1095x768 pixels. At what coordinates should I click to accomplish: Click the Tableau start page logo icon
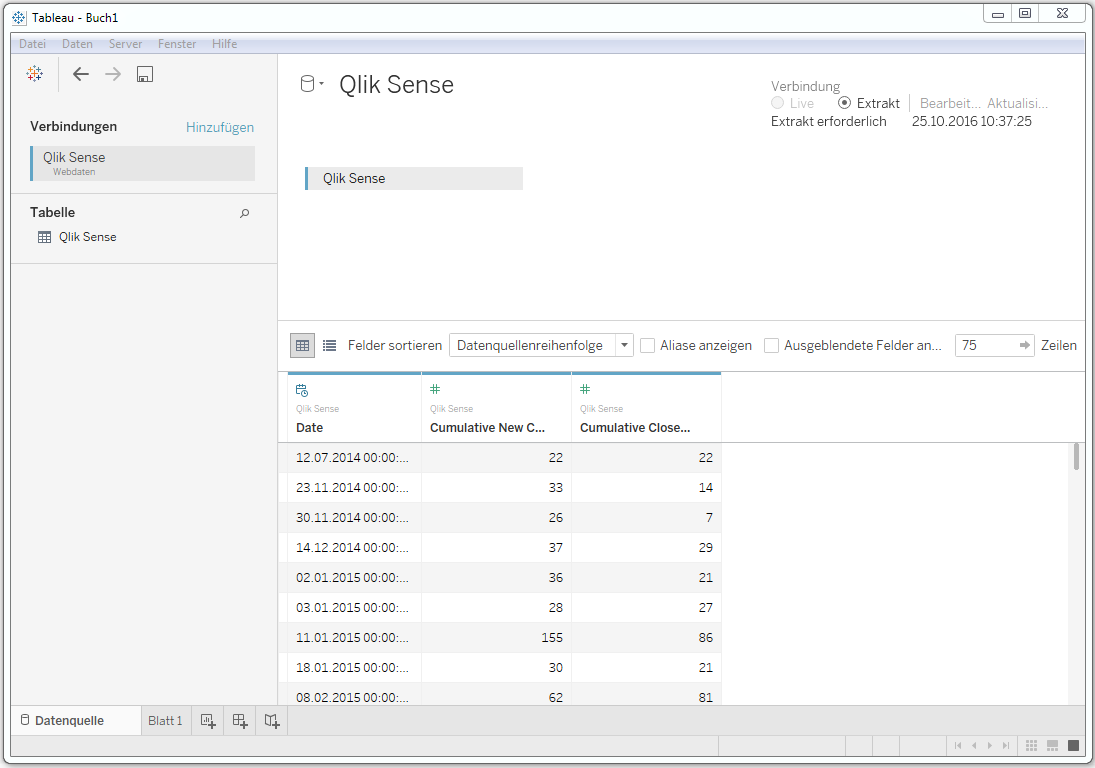(34, 73)
